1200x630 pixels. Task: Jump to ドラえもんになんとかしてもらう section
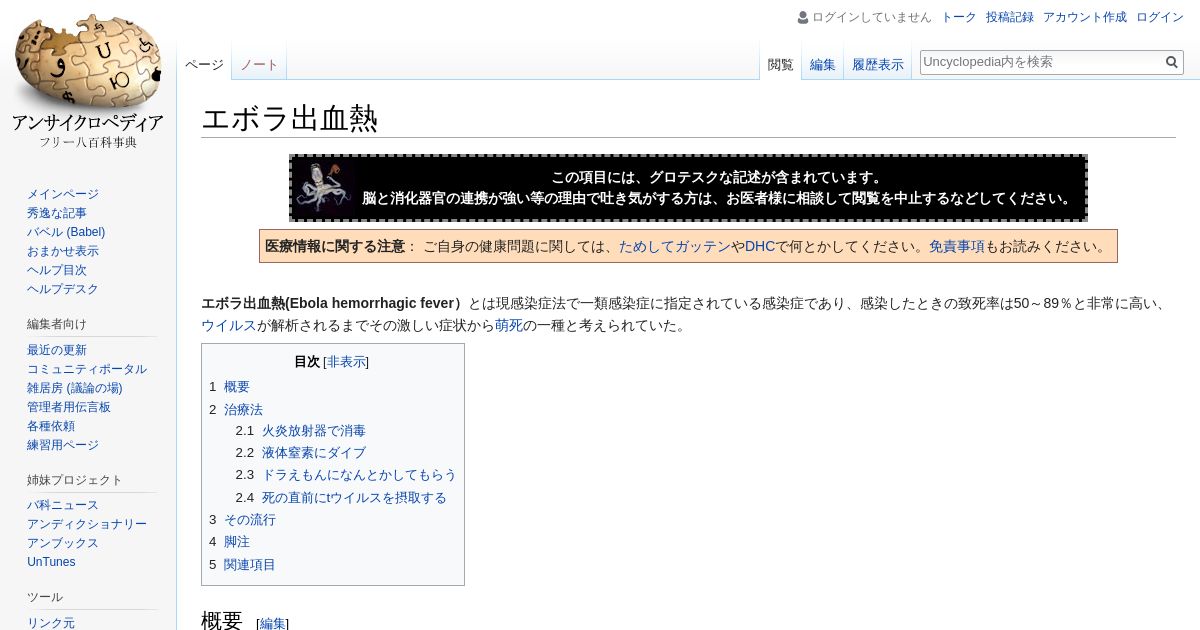coord(359,475)
